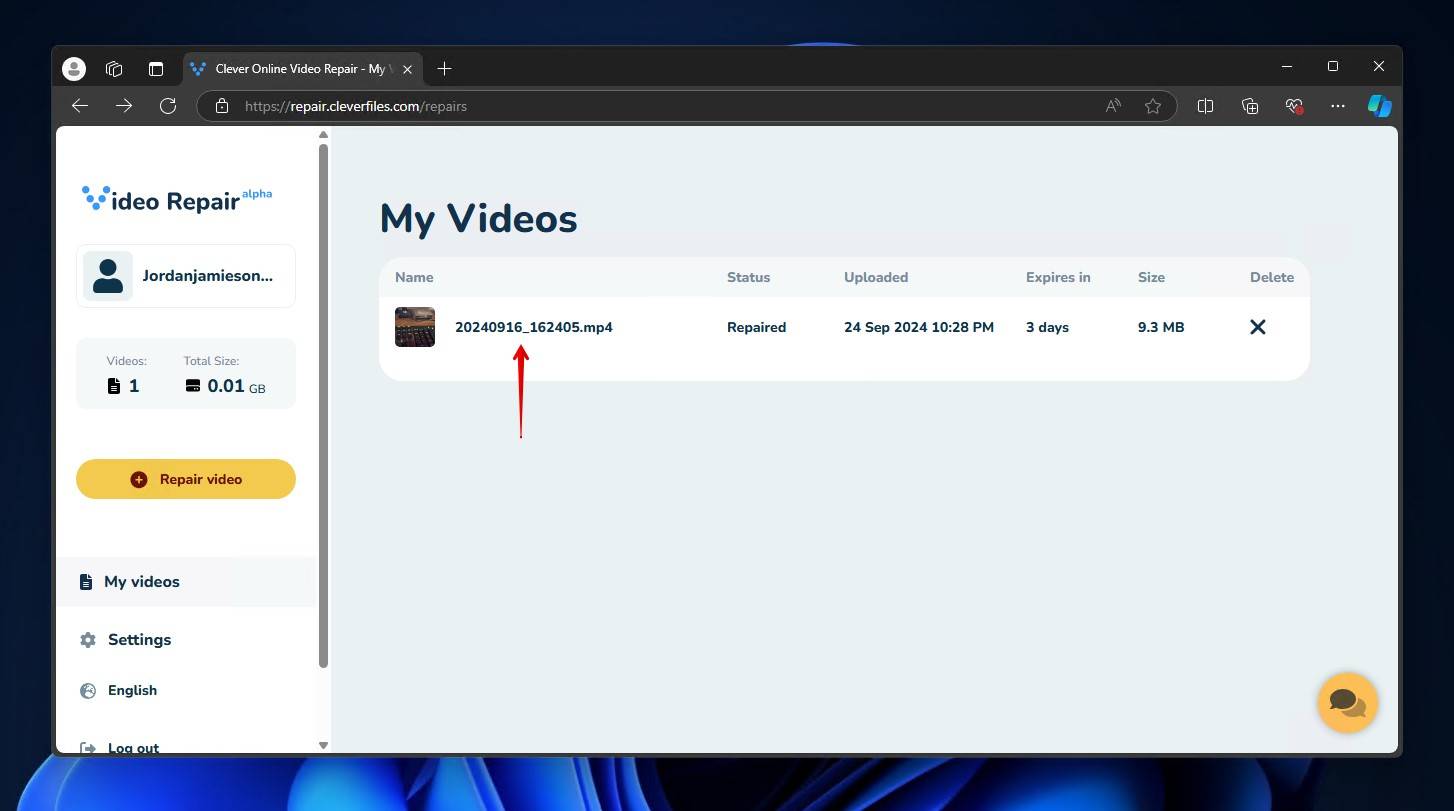The height and width of the screenshot is (811, 1454).
Task: Click the Video Repair alpha logo
Action: 176,198
